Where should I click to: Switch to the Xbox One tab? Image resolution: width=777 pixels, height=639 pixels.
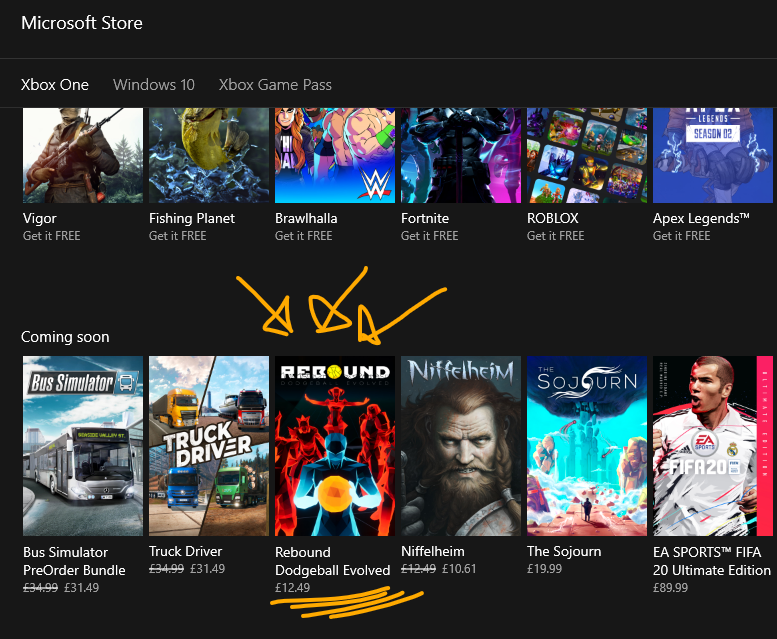[55, 85]
